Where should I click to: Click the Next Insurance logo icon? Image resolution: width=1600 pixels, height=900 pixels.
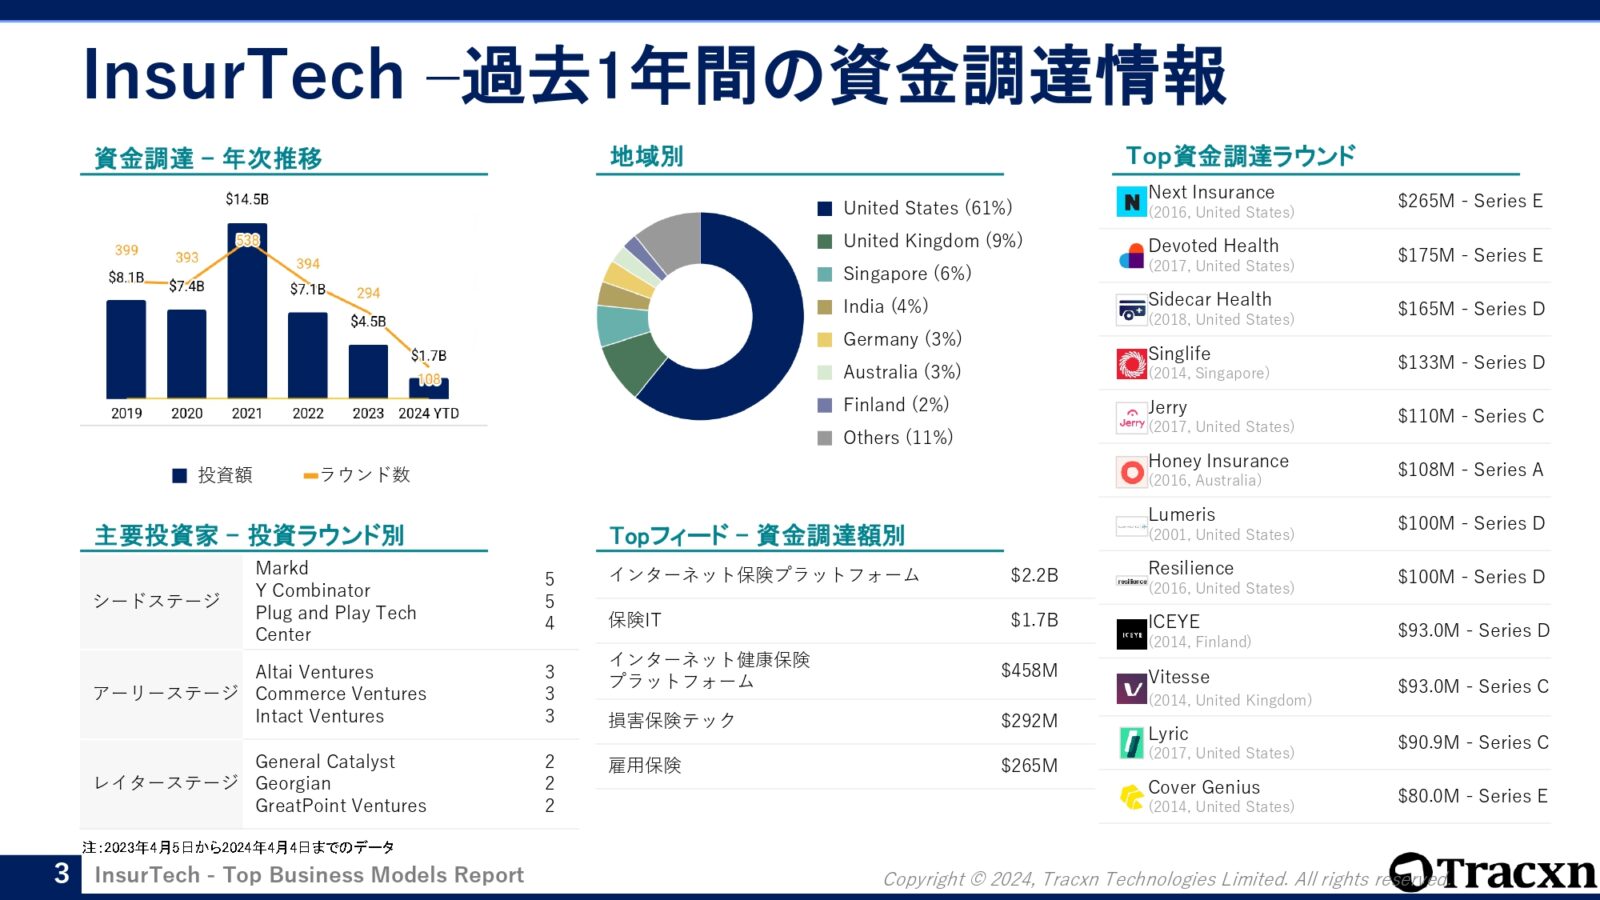point(1132,202)
